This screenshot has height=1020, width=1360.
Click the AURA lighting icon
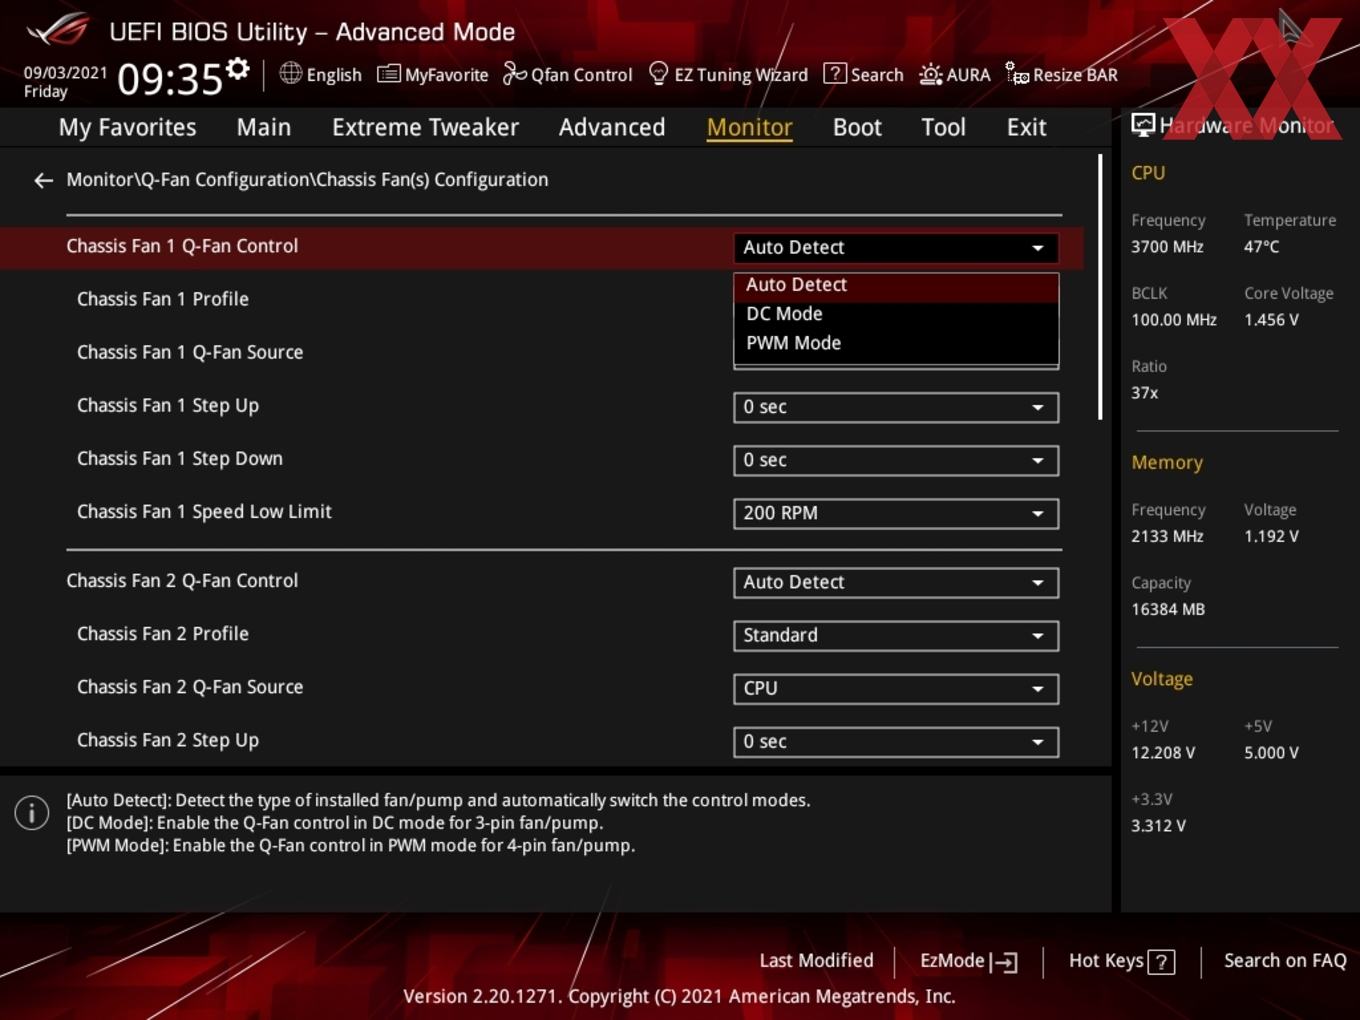point(930,75)
